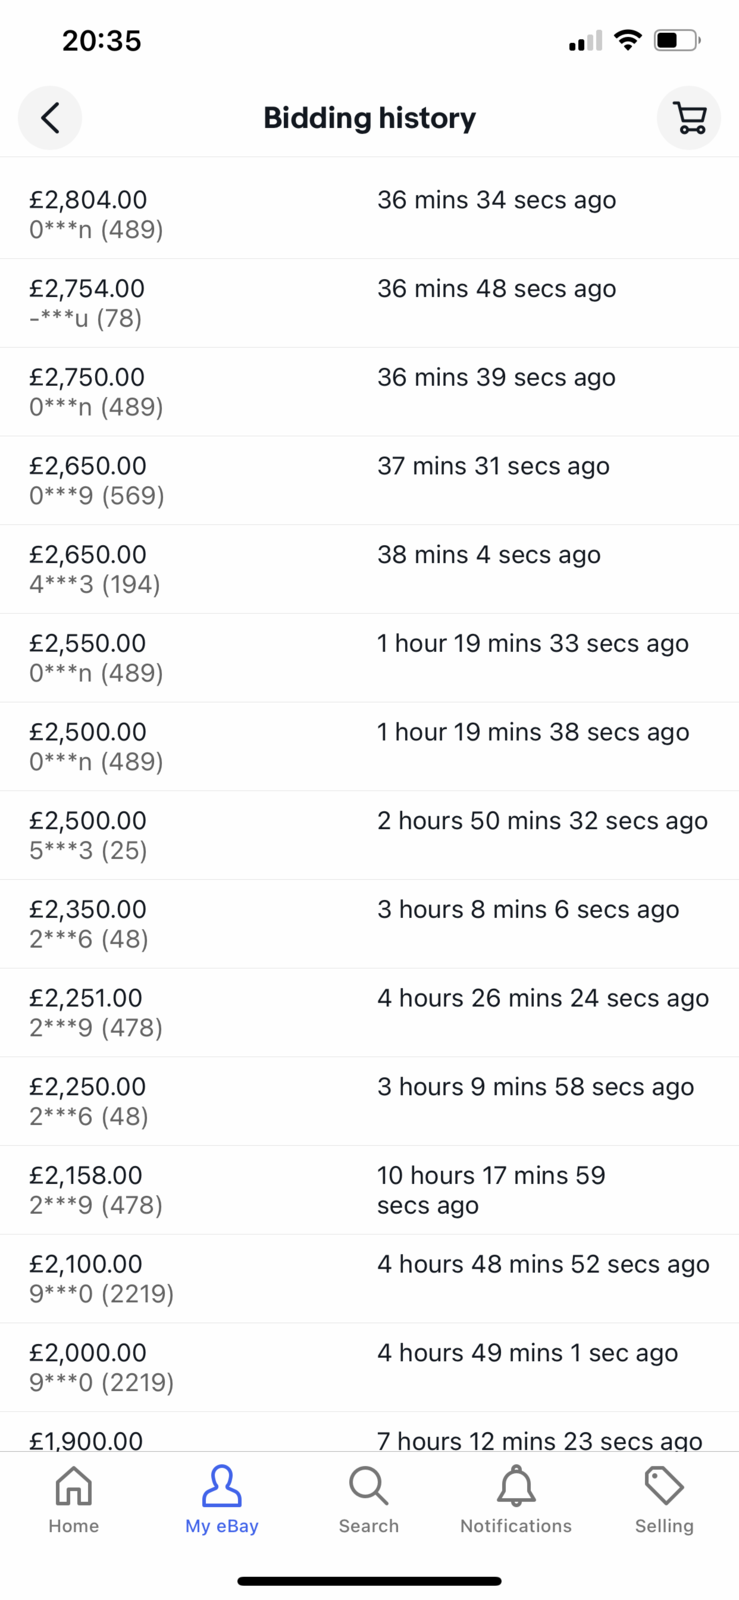Tap the Search magnifier icon

click(x=368, y=1486)
